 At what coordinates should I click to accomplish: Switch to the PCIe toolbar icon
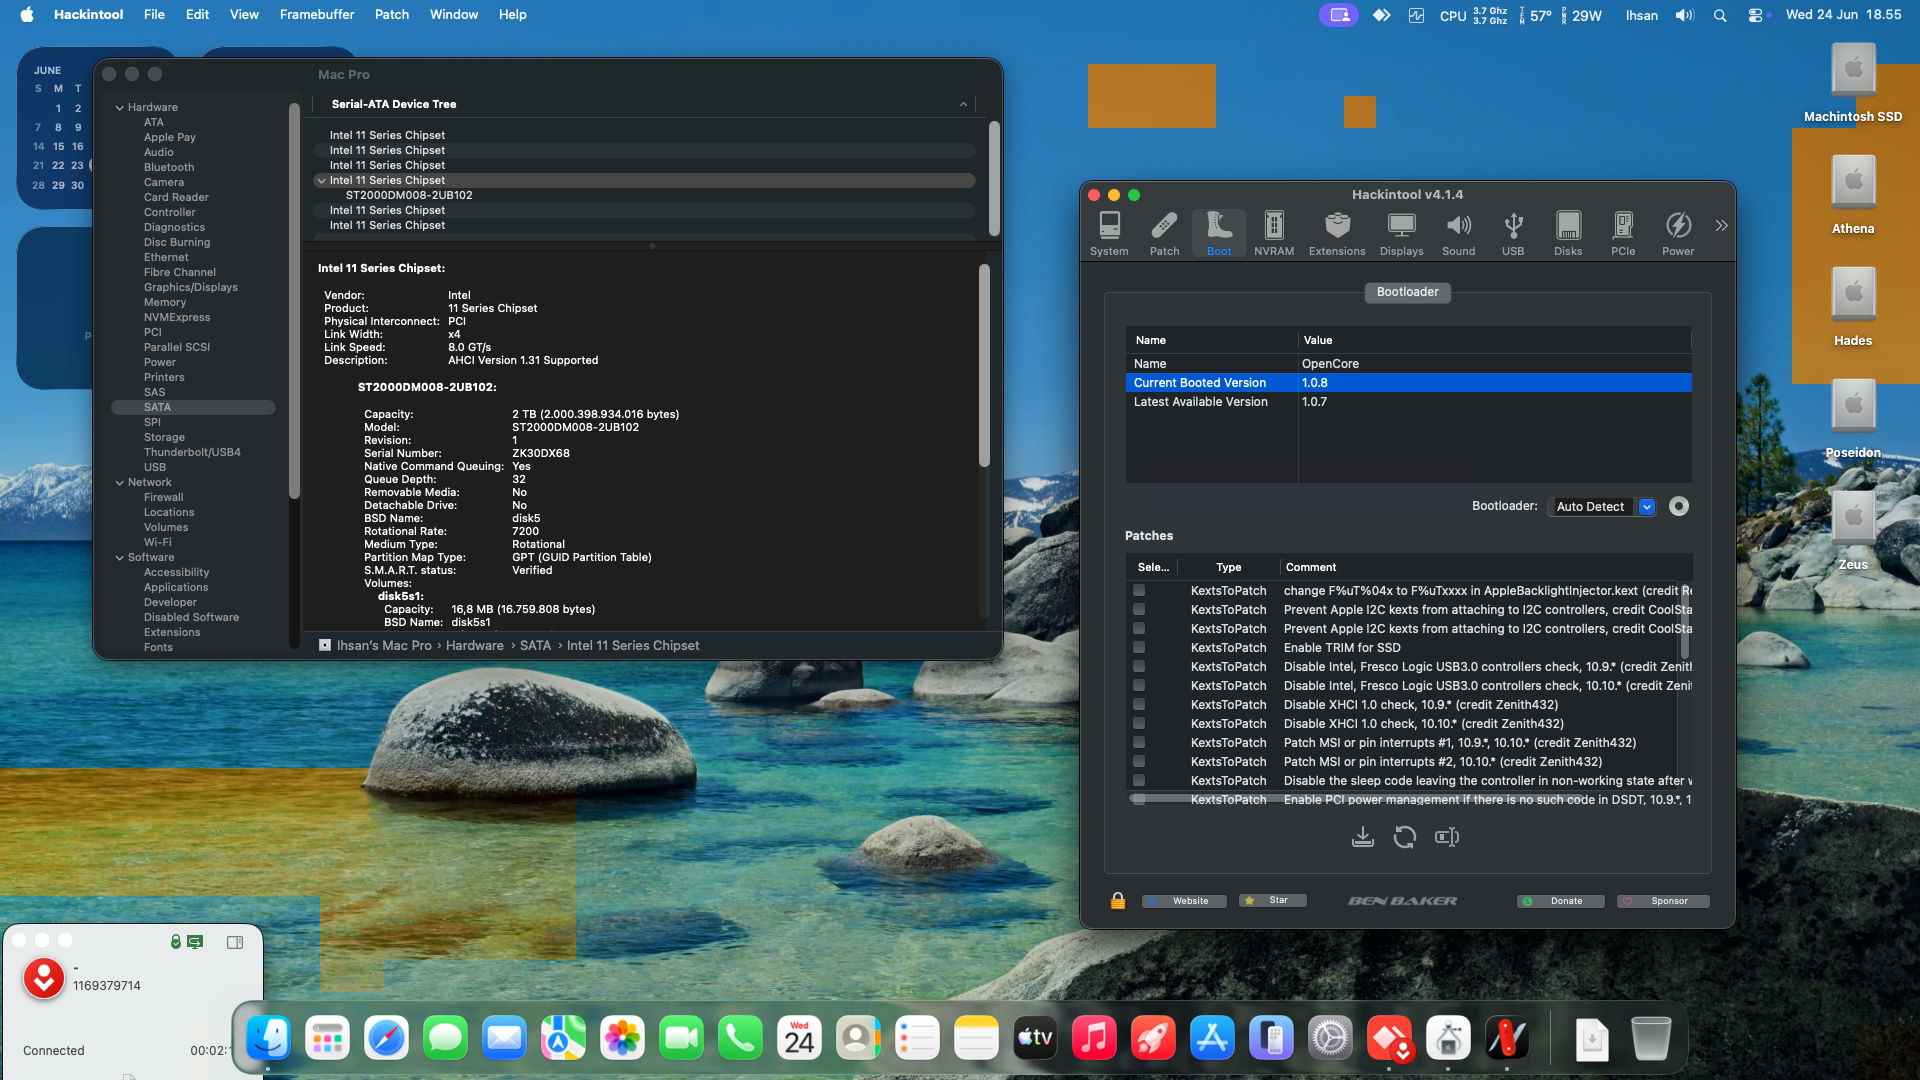tap(1623, 234)
